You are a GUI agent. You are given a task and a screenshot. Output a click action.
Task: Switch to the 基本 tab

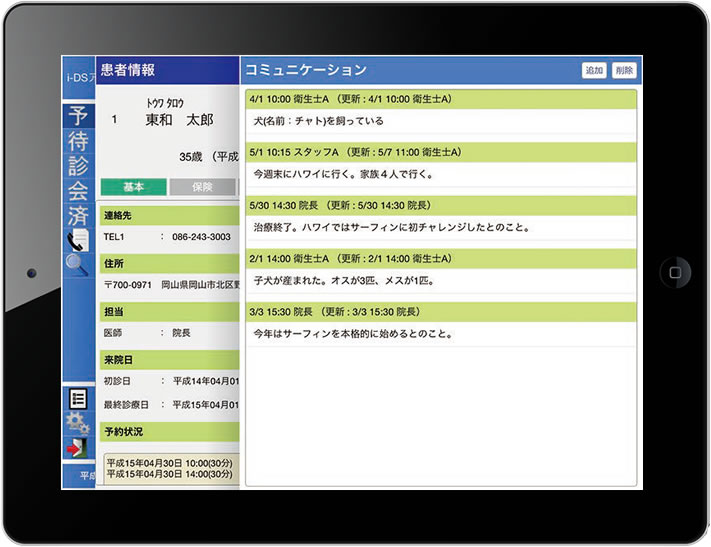133,187
